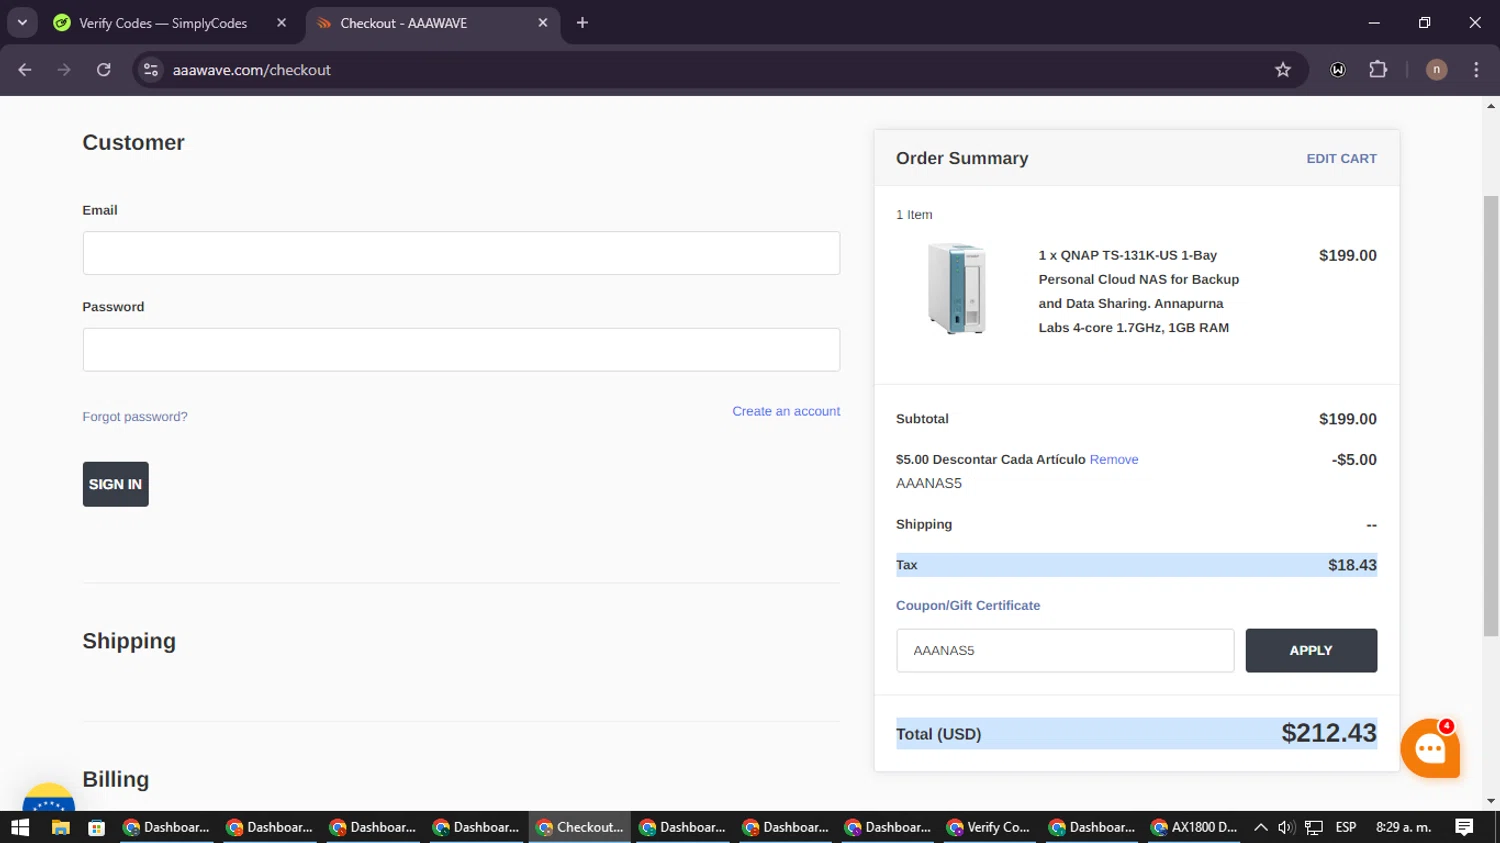Hit the SIGN IN button
The height and width of the screenshot is (843, 1500).
115,484
